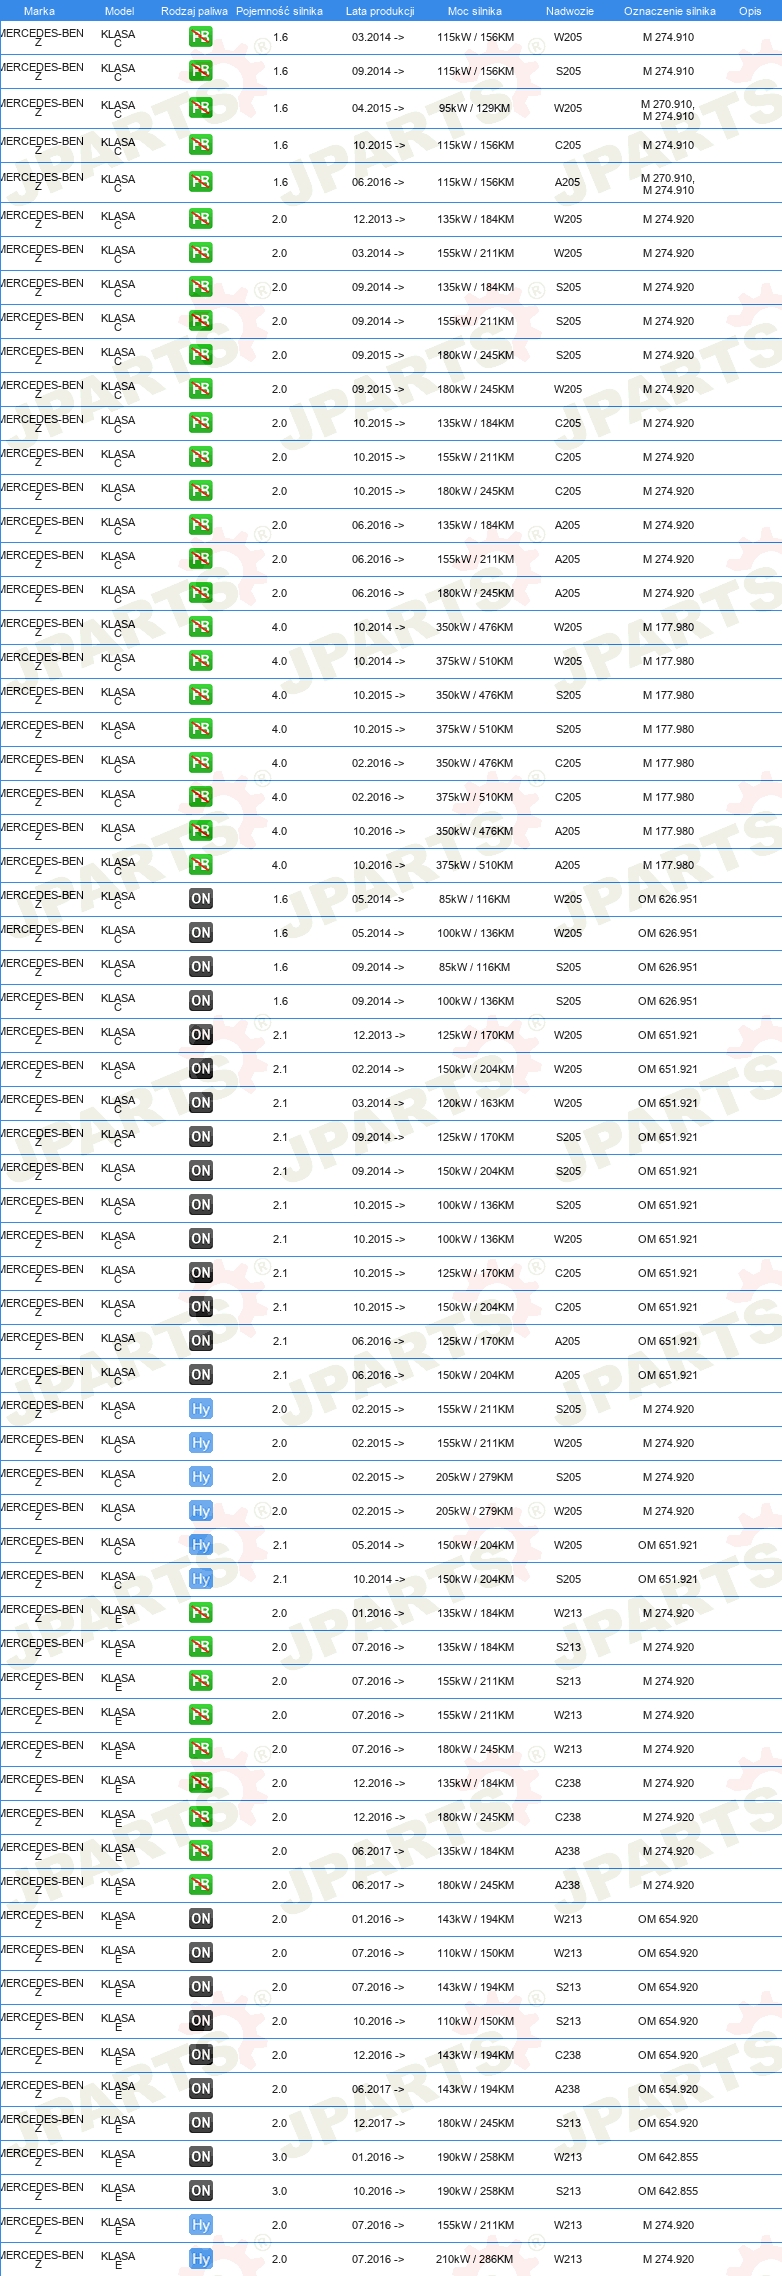Select A238 in the OM 654.920 row
Screen dimensions: 782x2276
568,2089
